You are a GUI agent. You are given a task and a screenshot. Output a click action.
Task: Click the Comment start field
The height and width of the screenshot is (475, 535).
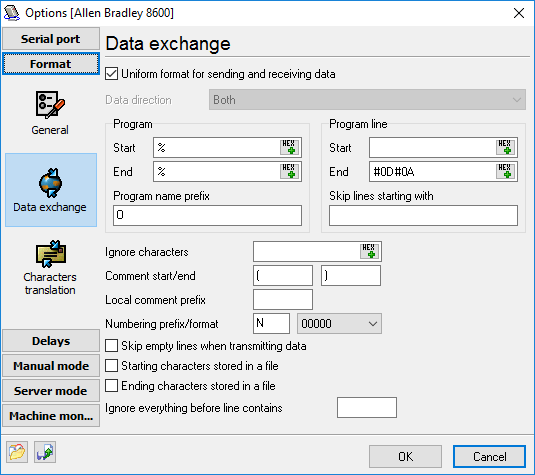(x=283, y=275)
